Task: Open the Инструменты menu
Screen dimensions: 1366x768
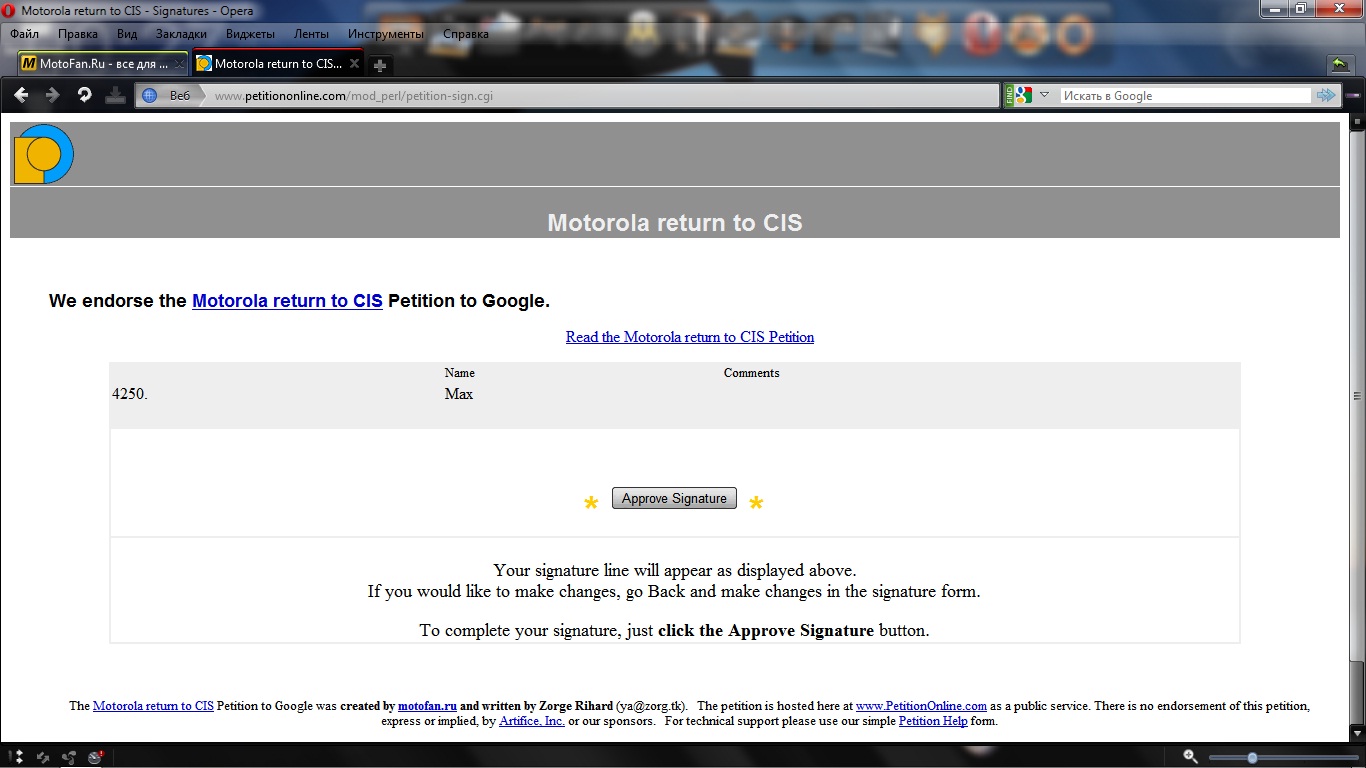Action: (x=386, y=34)
